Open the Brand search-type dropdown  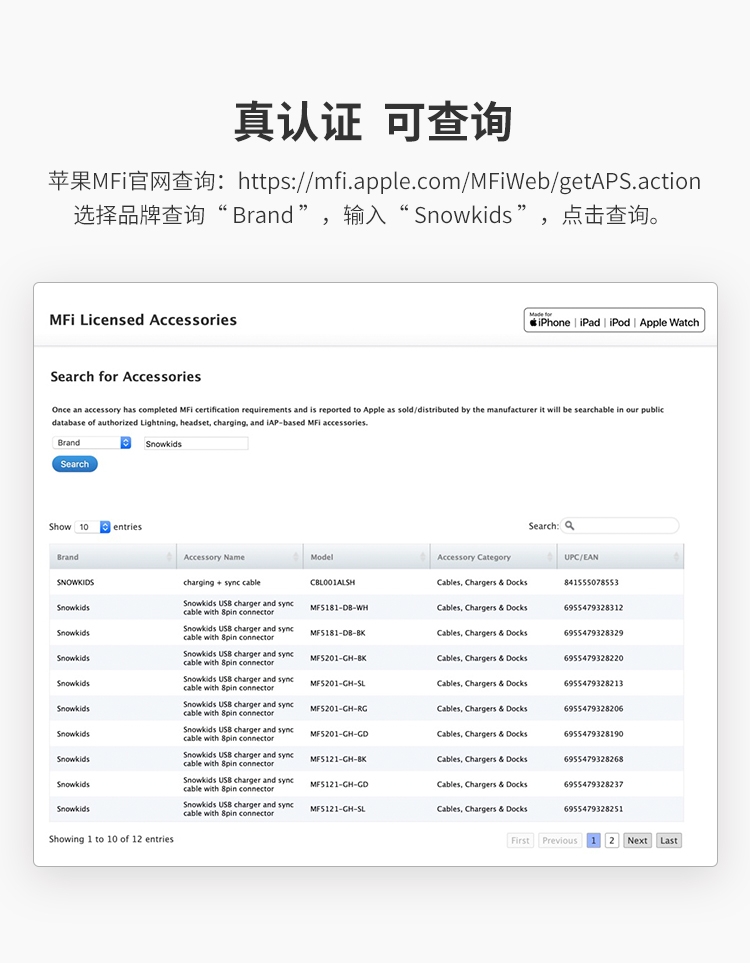92,442
